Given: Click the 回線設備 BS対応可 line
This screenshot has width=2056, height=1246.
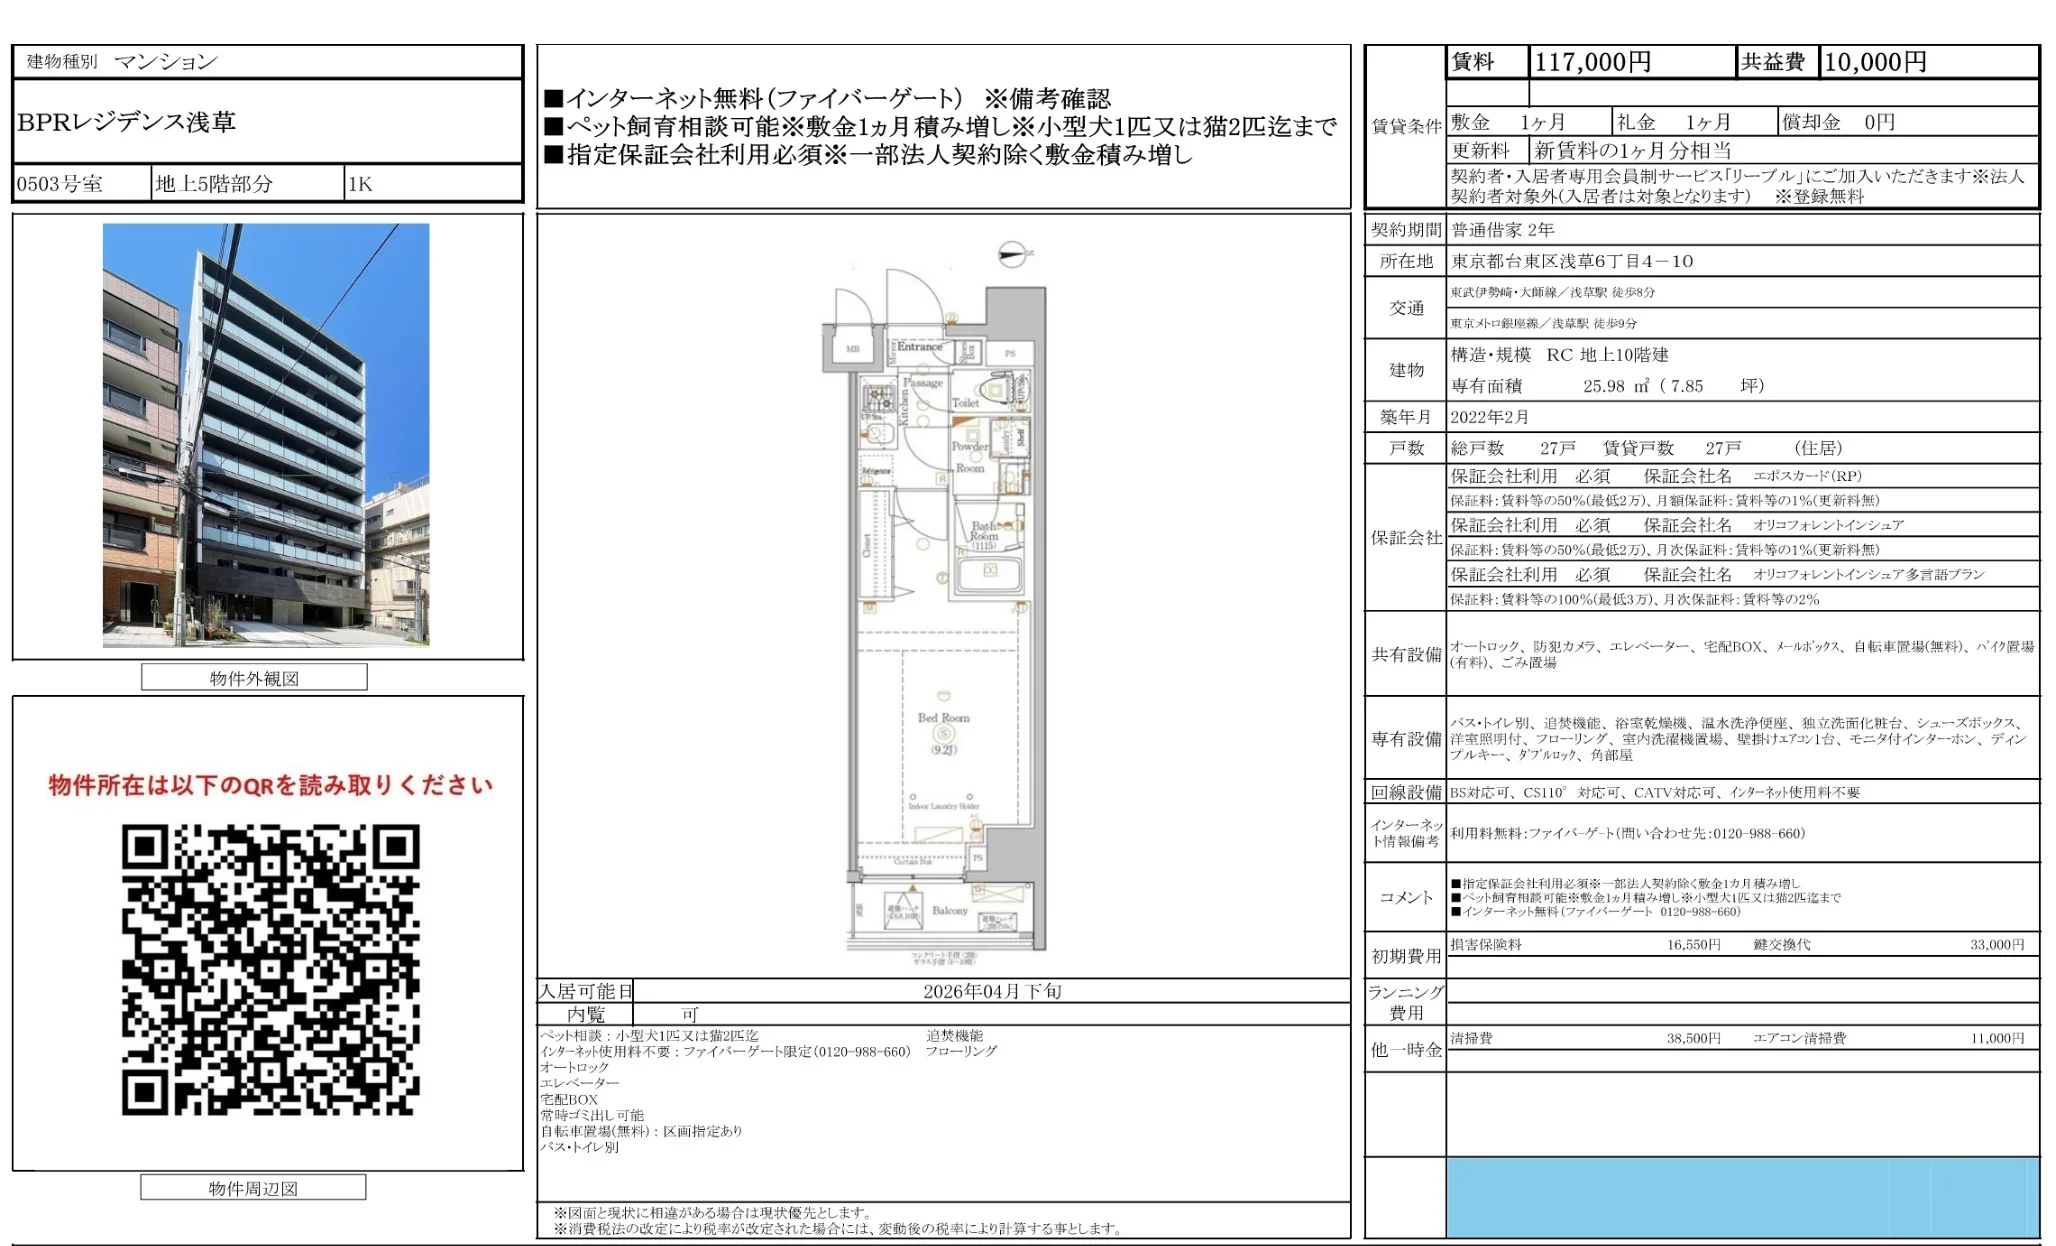Looking at the screenshot, I should 1655,792.
